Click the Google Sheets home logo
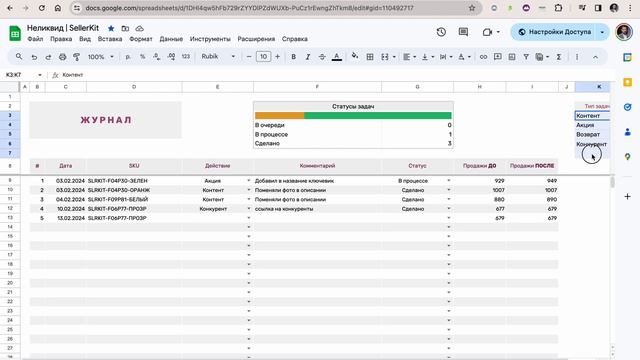Viewport: 640px width, 360px height. pyautogui.click(x=15, y=33)
